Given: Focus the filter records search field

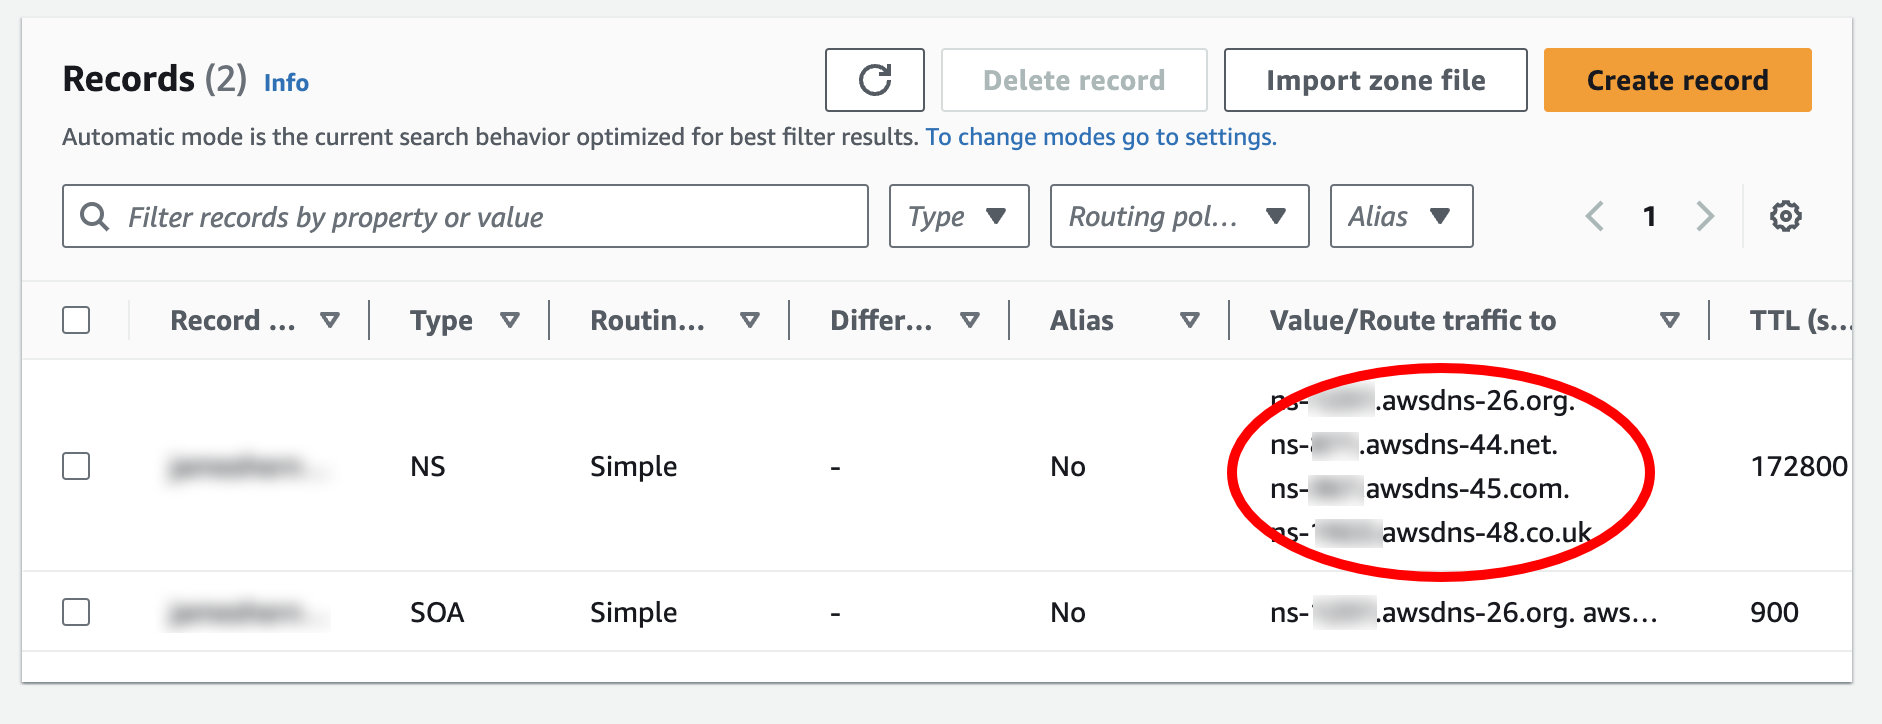Looking at the screenshot, I should pyautogui.click(x=465, y=216).
